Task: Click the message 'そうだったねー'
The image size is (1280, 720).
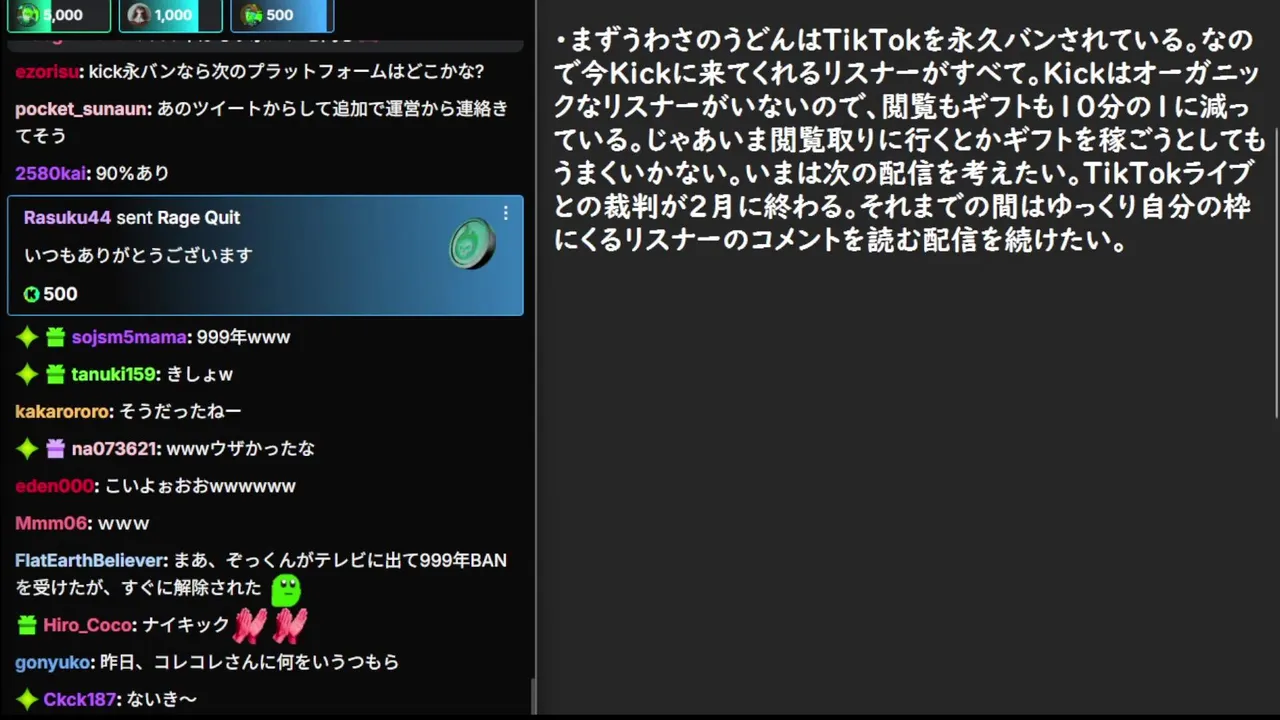Action: [x=180, y=411]
